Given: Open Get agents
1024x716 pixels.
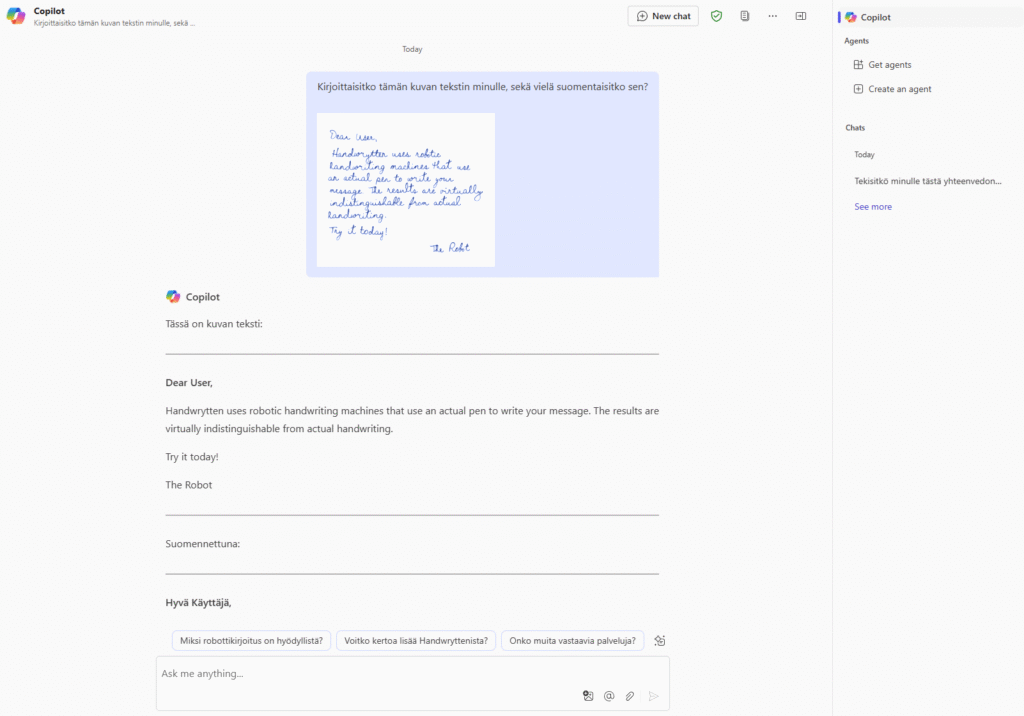Looking at the screenshot, I should coord(882,65).
